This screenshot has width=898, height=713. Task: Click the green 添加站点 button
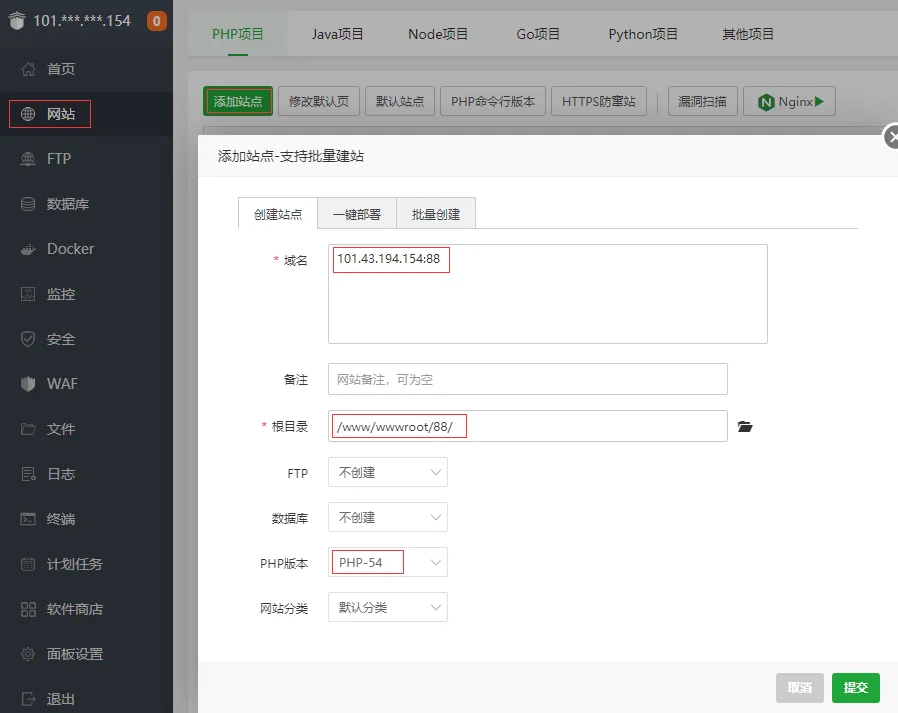(x=238, y=101)
